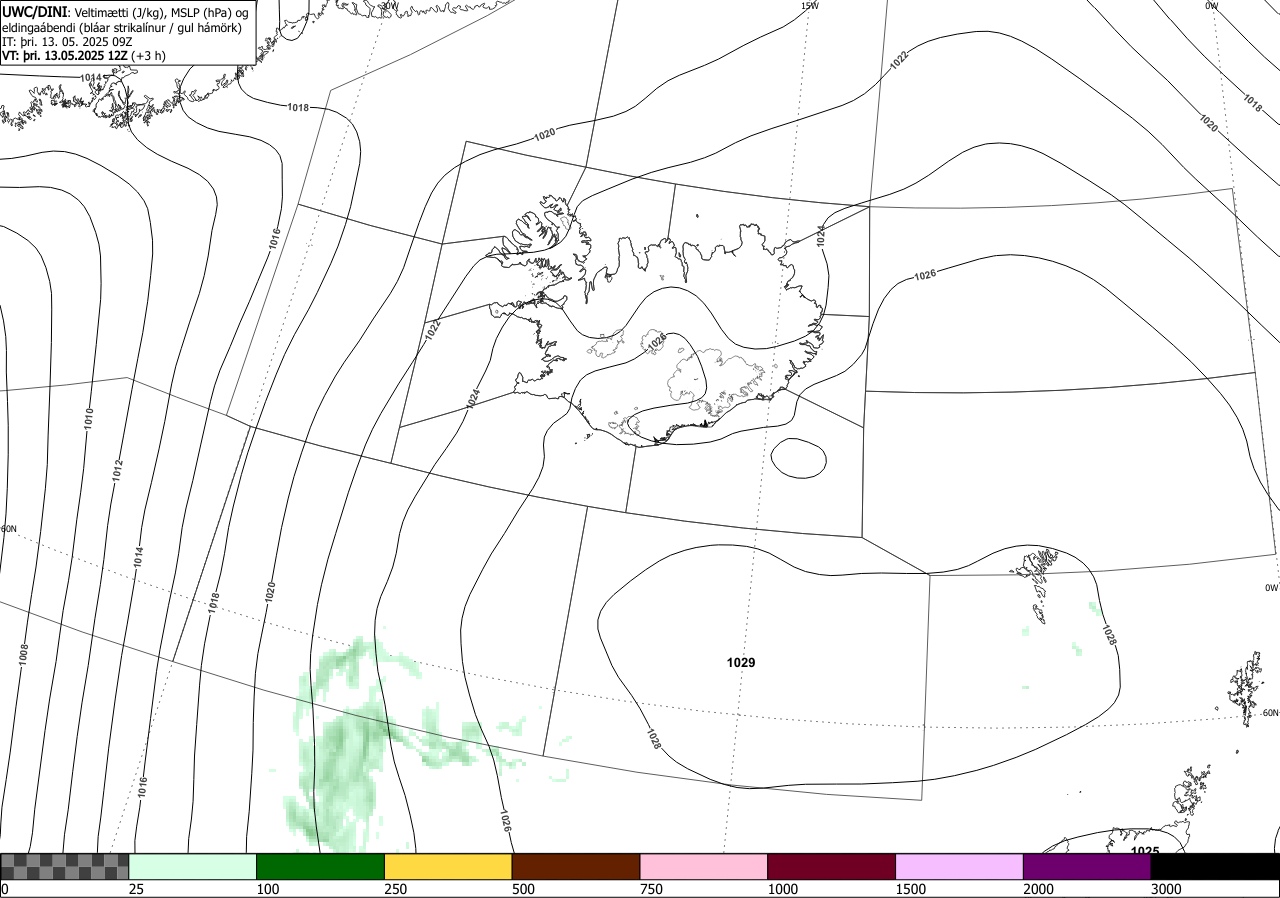Click the 'UWC/DINI: Veltimætti (J/kg)' title line
Viewport: 1280px width, 898px height.
[x=124, y=12]
